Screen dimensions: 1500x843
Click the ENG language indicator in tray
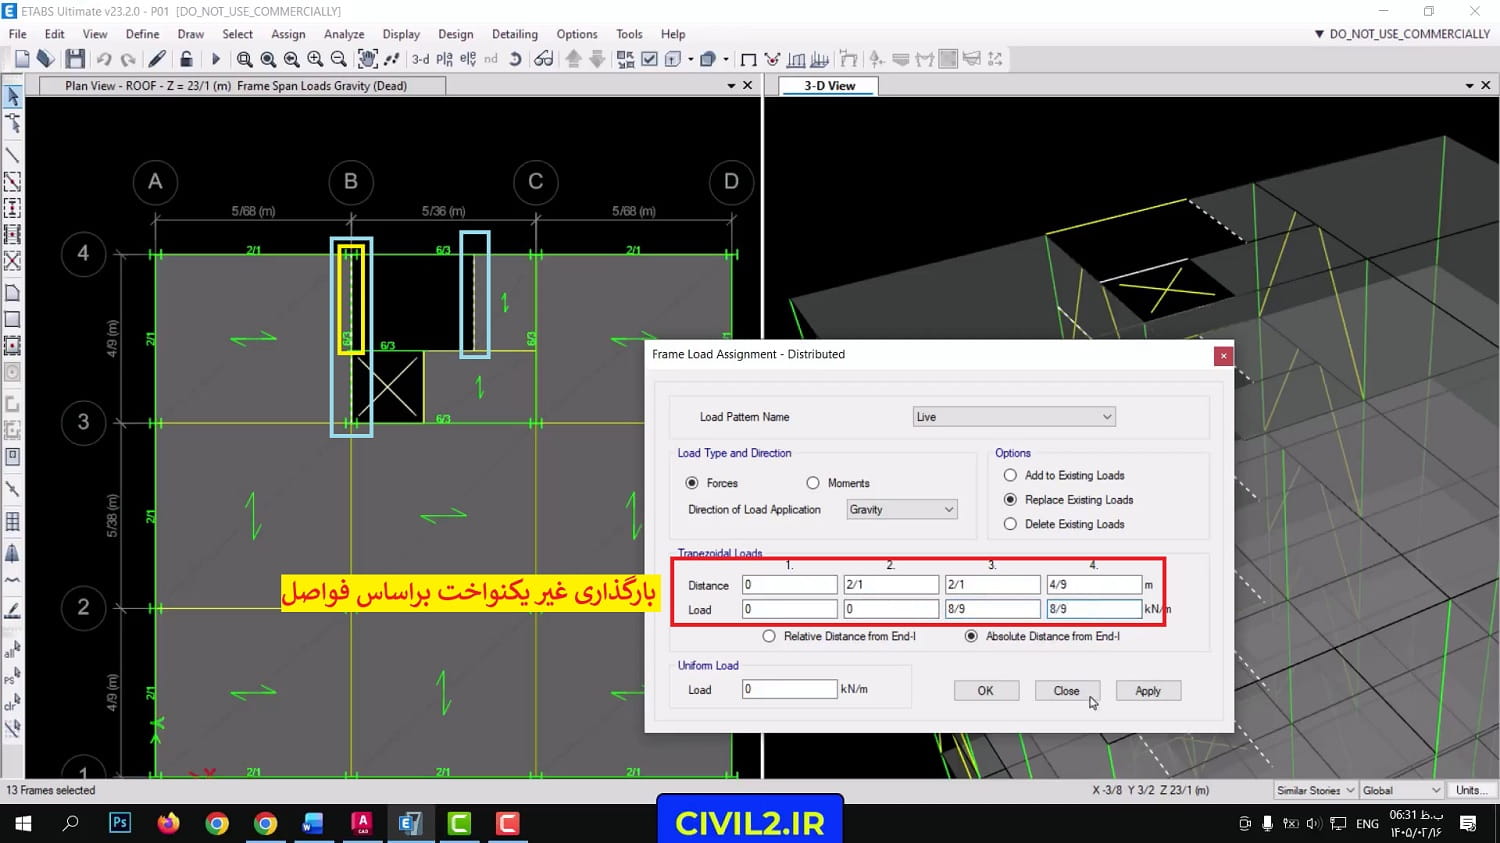click(1367, 824)
